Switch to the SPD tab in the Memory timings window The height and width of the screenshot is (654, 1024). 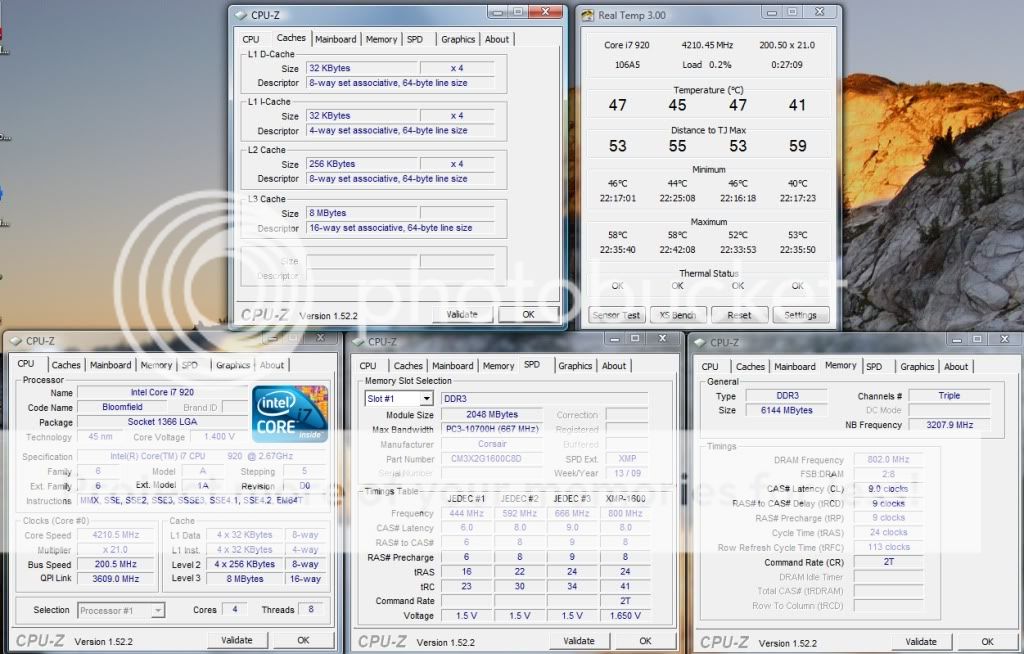click(x=874, y=367)
